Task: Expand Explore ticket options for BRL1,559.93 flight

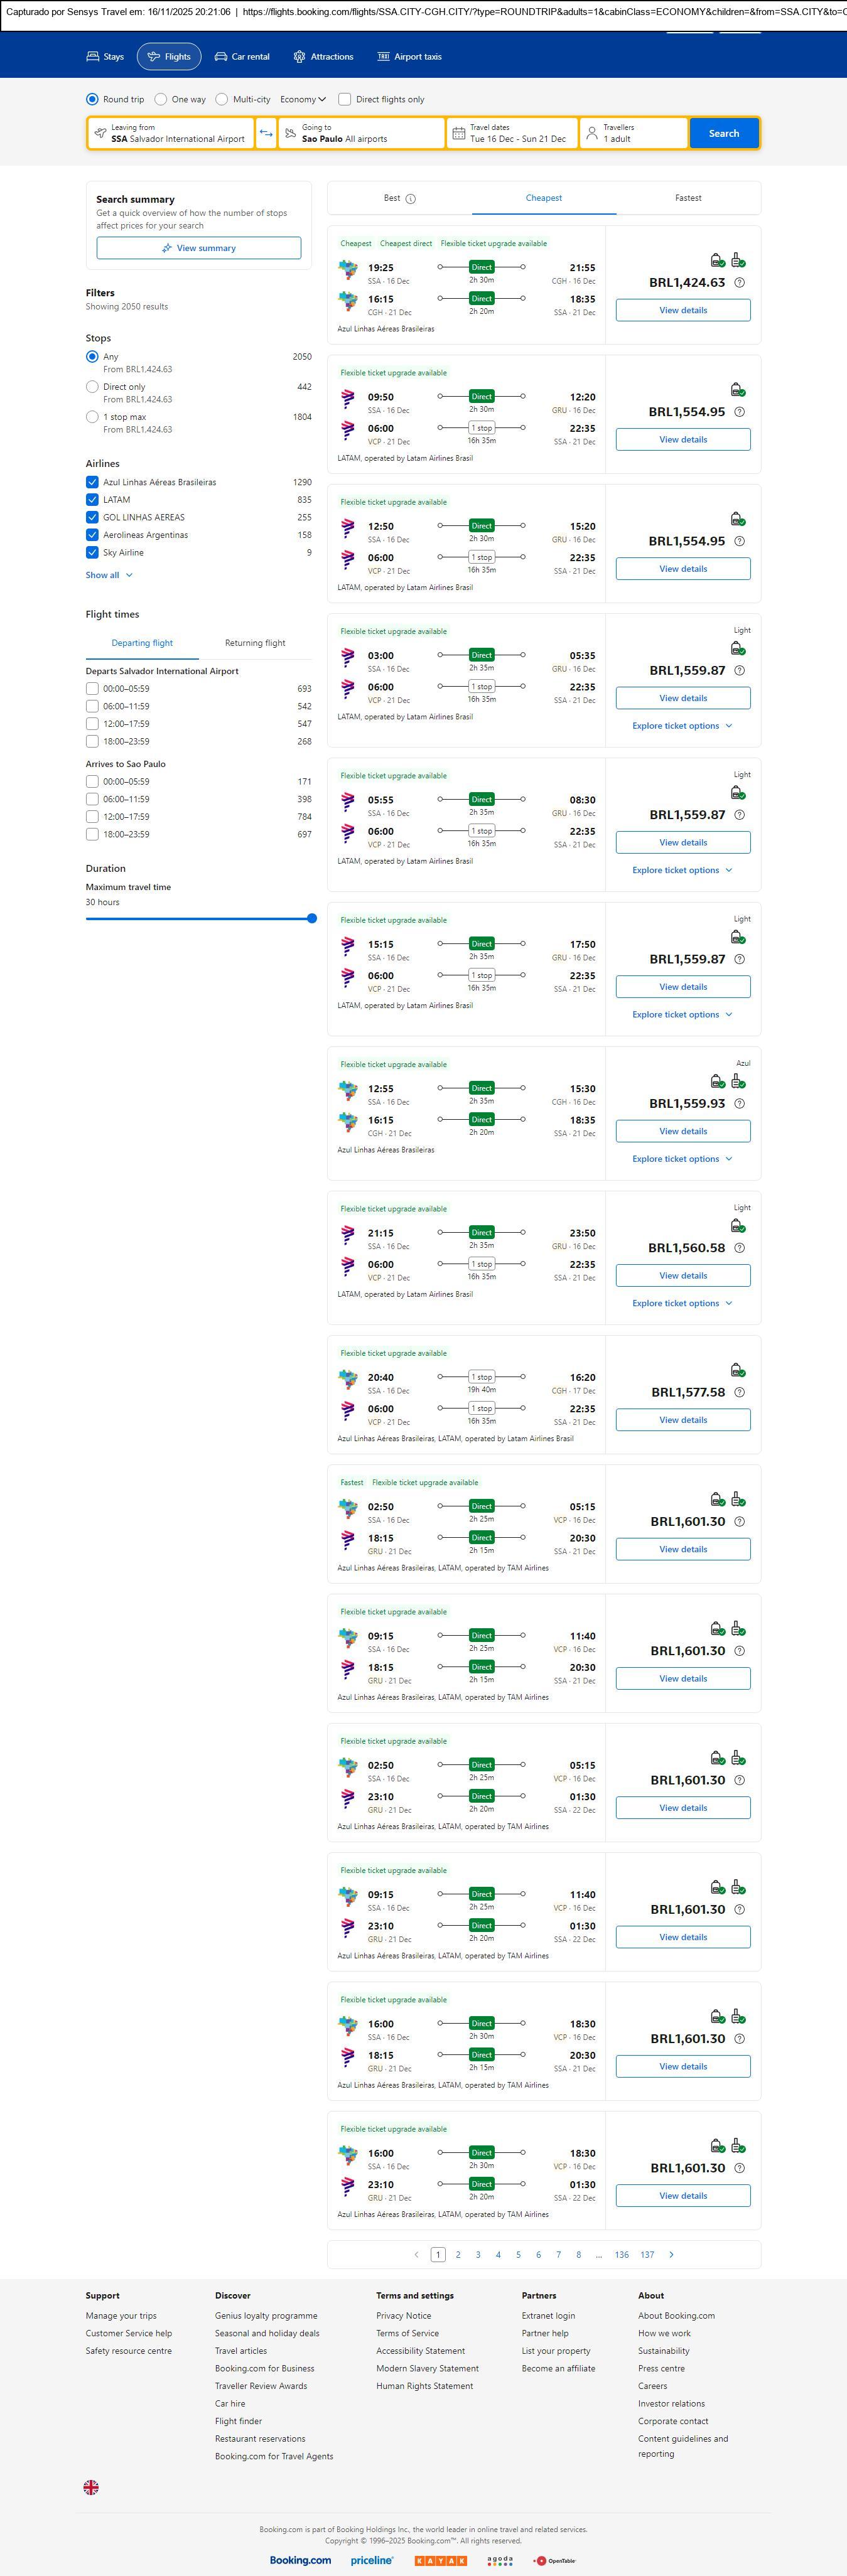Action: click(x=682, y=1159)
